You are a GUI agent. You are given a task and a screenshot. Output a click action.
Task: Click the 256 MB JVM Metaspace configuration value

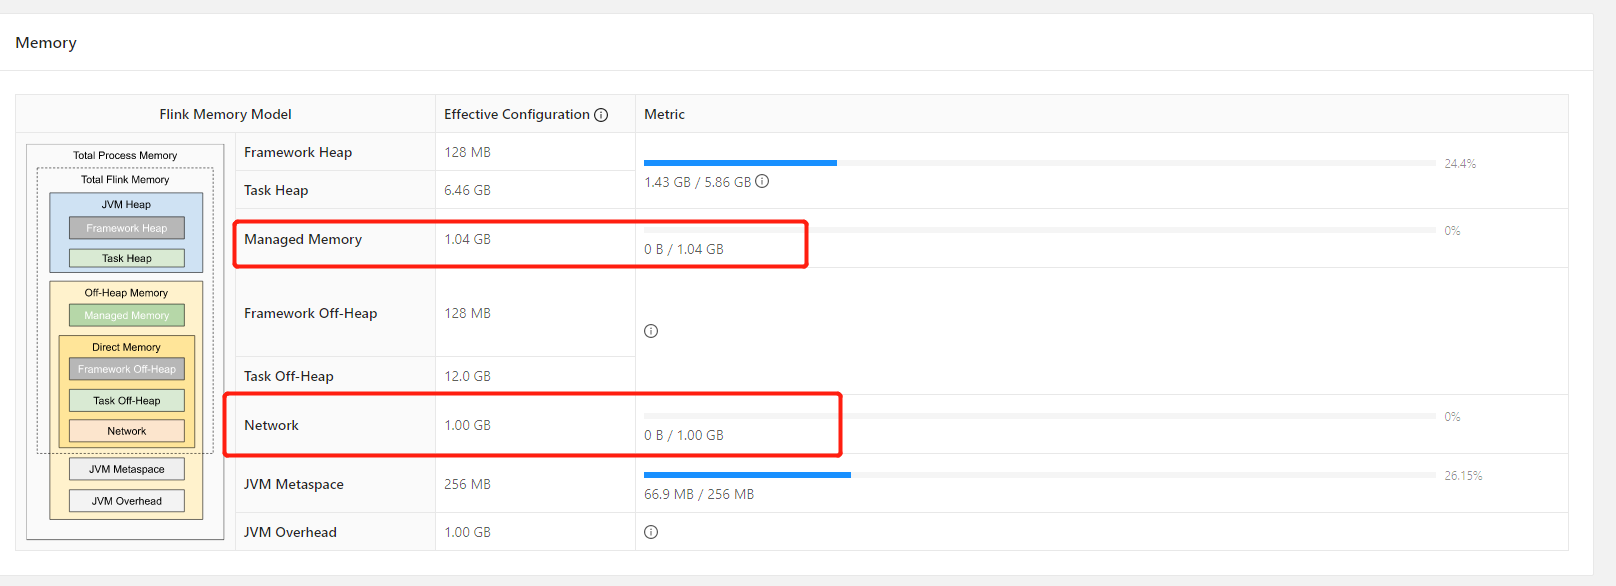click(467, 484)
